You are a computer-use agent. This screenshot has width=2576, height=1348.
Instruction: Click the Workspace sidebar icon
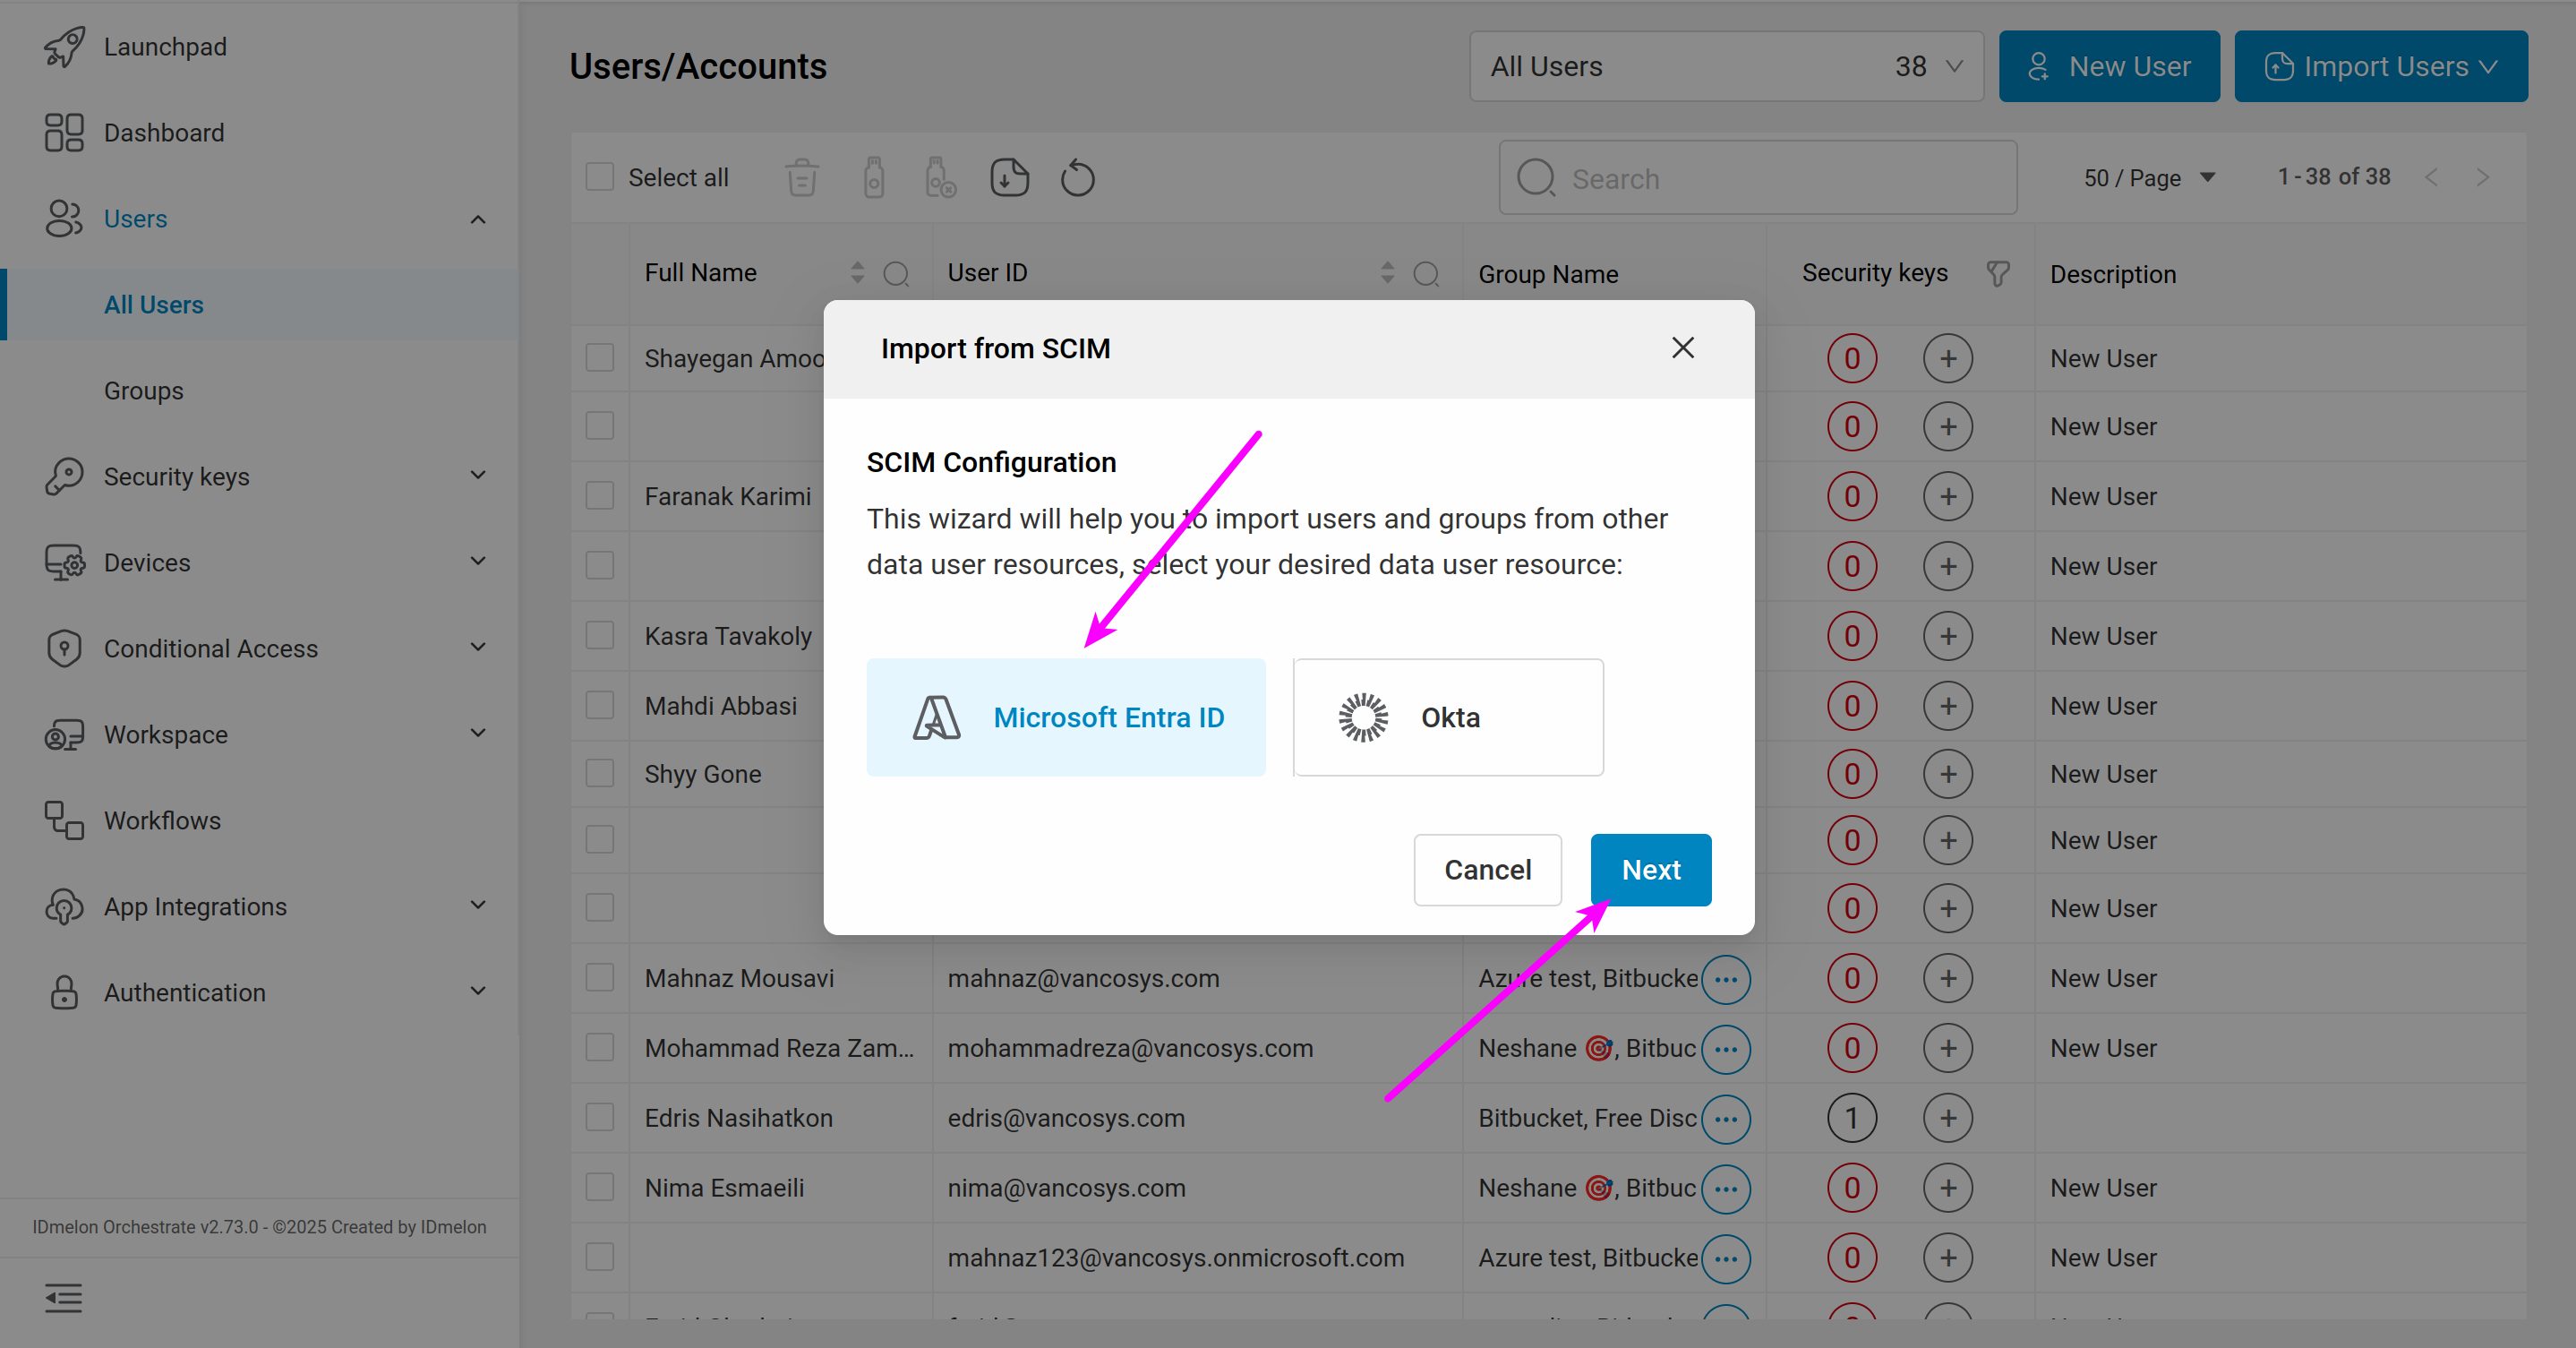[x=64, y=735]
